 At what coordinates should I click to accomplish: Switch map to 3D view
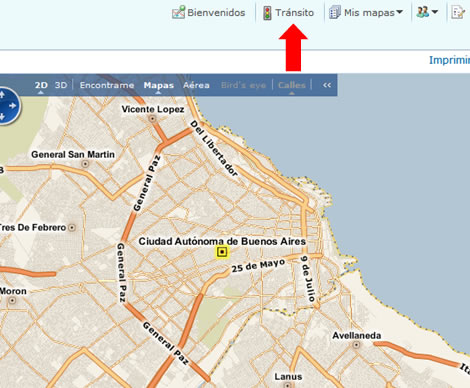61,85
